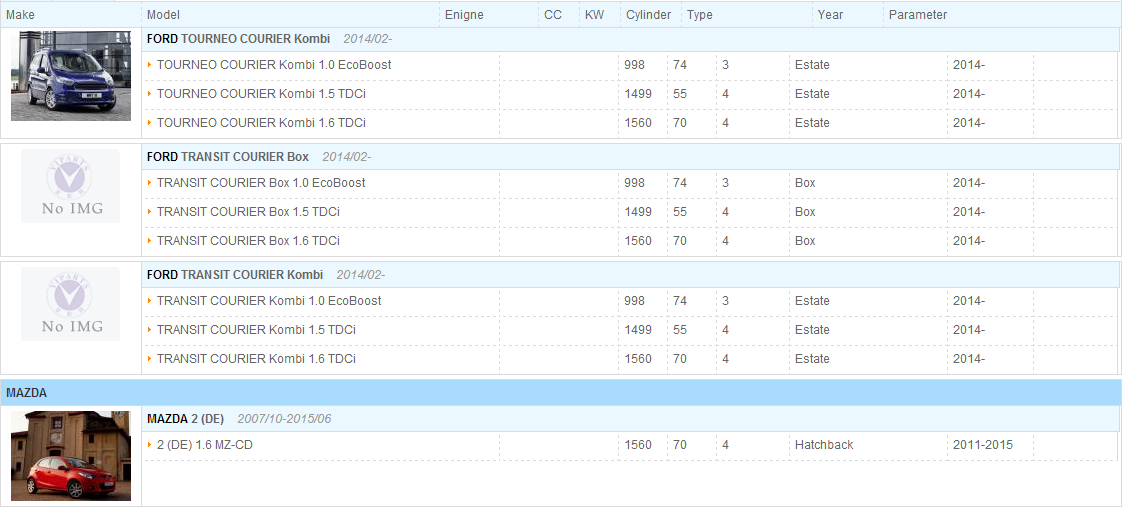Screen dimensions: 1124x508
Task: Click the Year column header
Action: (x=830, y=15)
